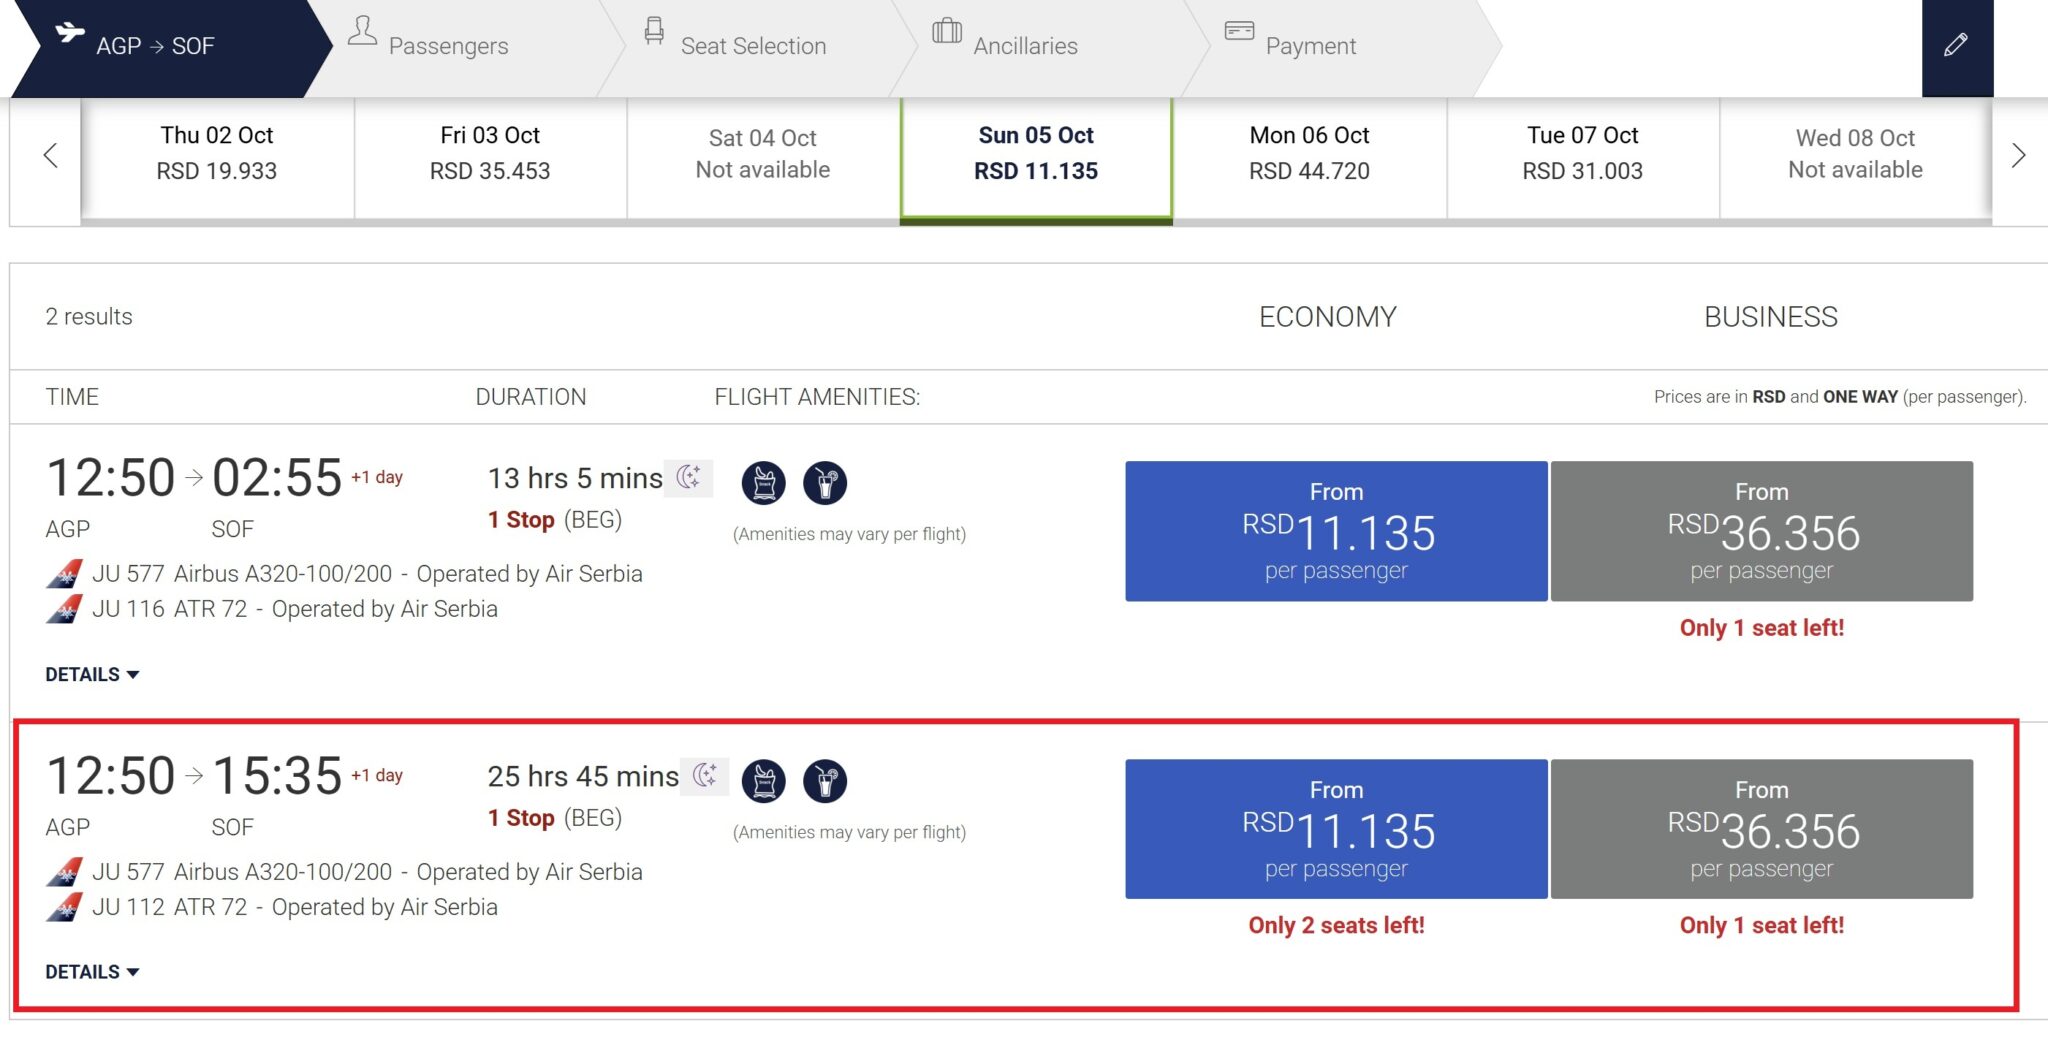
Task: Click the next dates right arrow
Action: pyautogui.click(x=2018, y=155)
